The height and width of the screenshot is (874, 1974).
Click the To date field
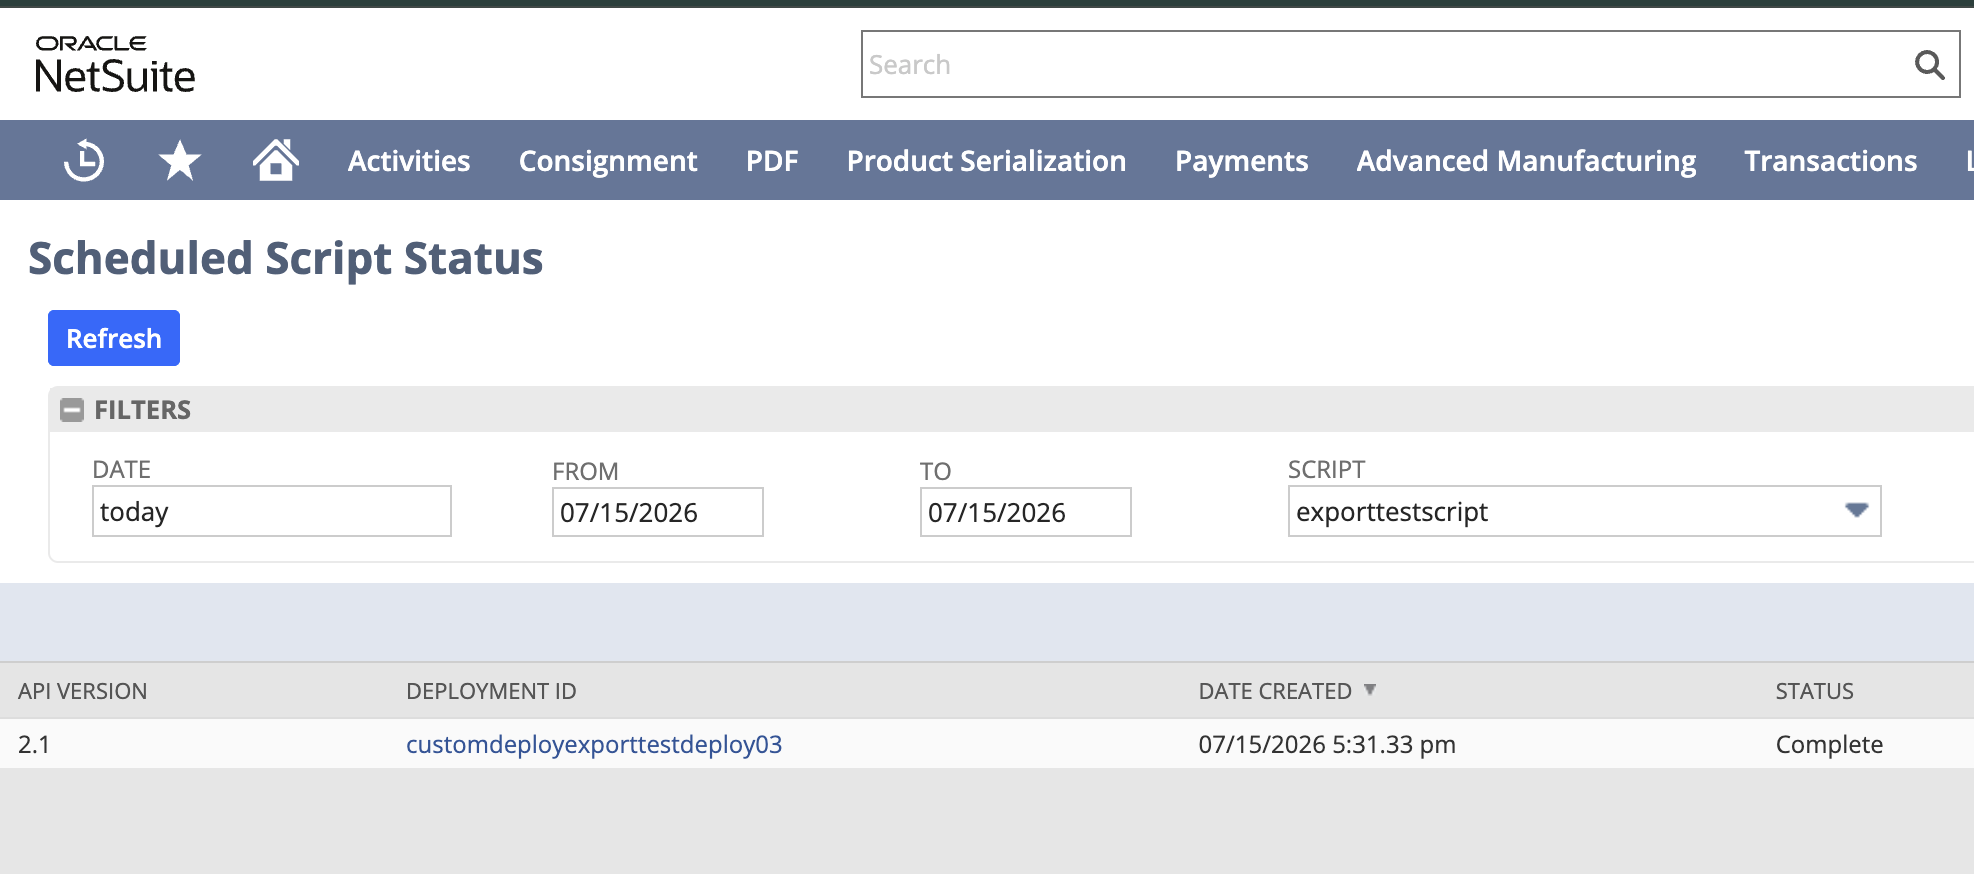(x=1026, y=512)
